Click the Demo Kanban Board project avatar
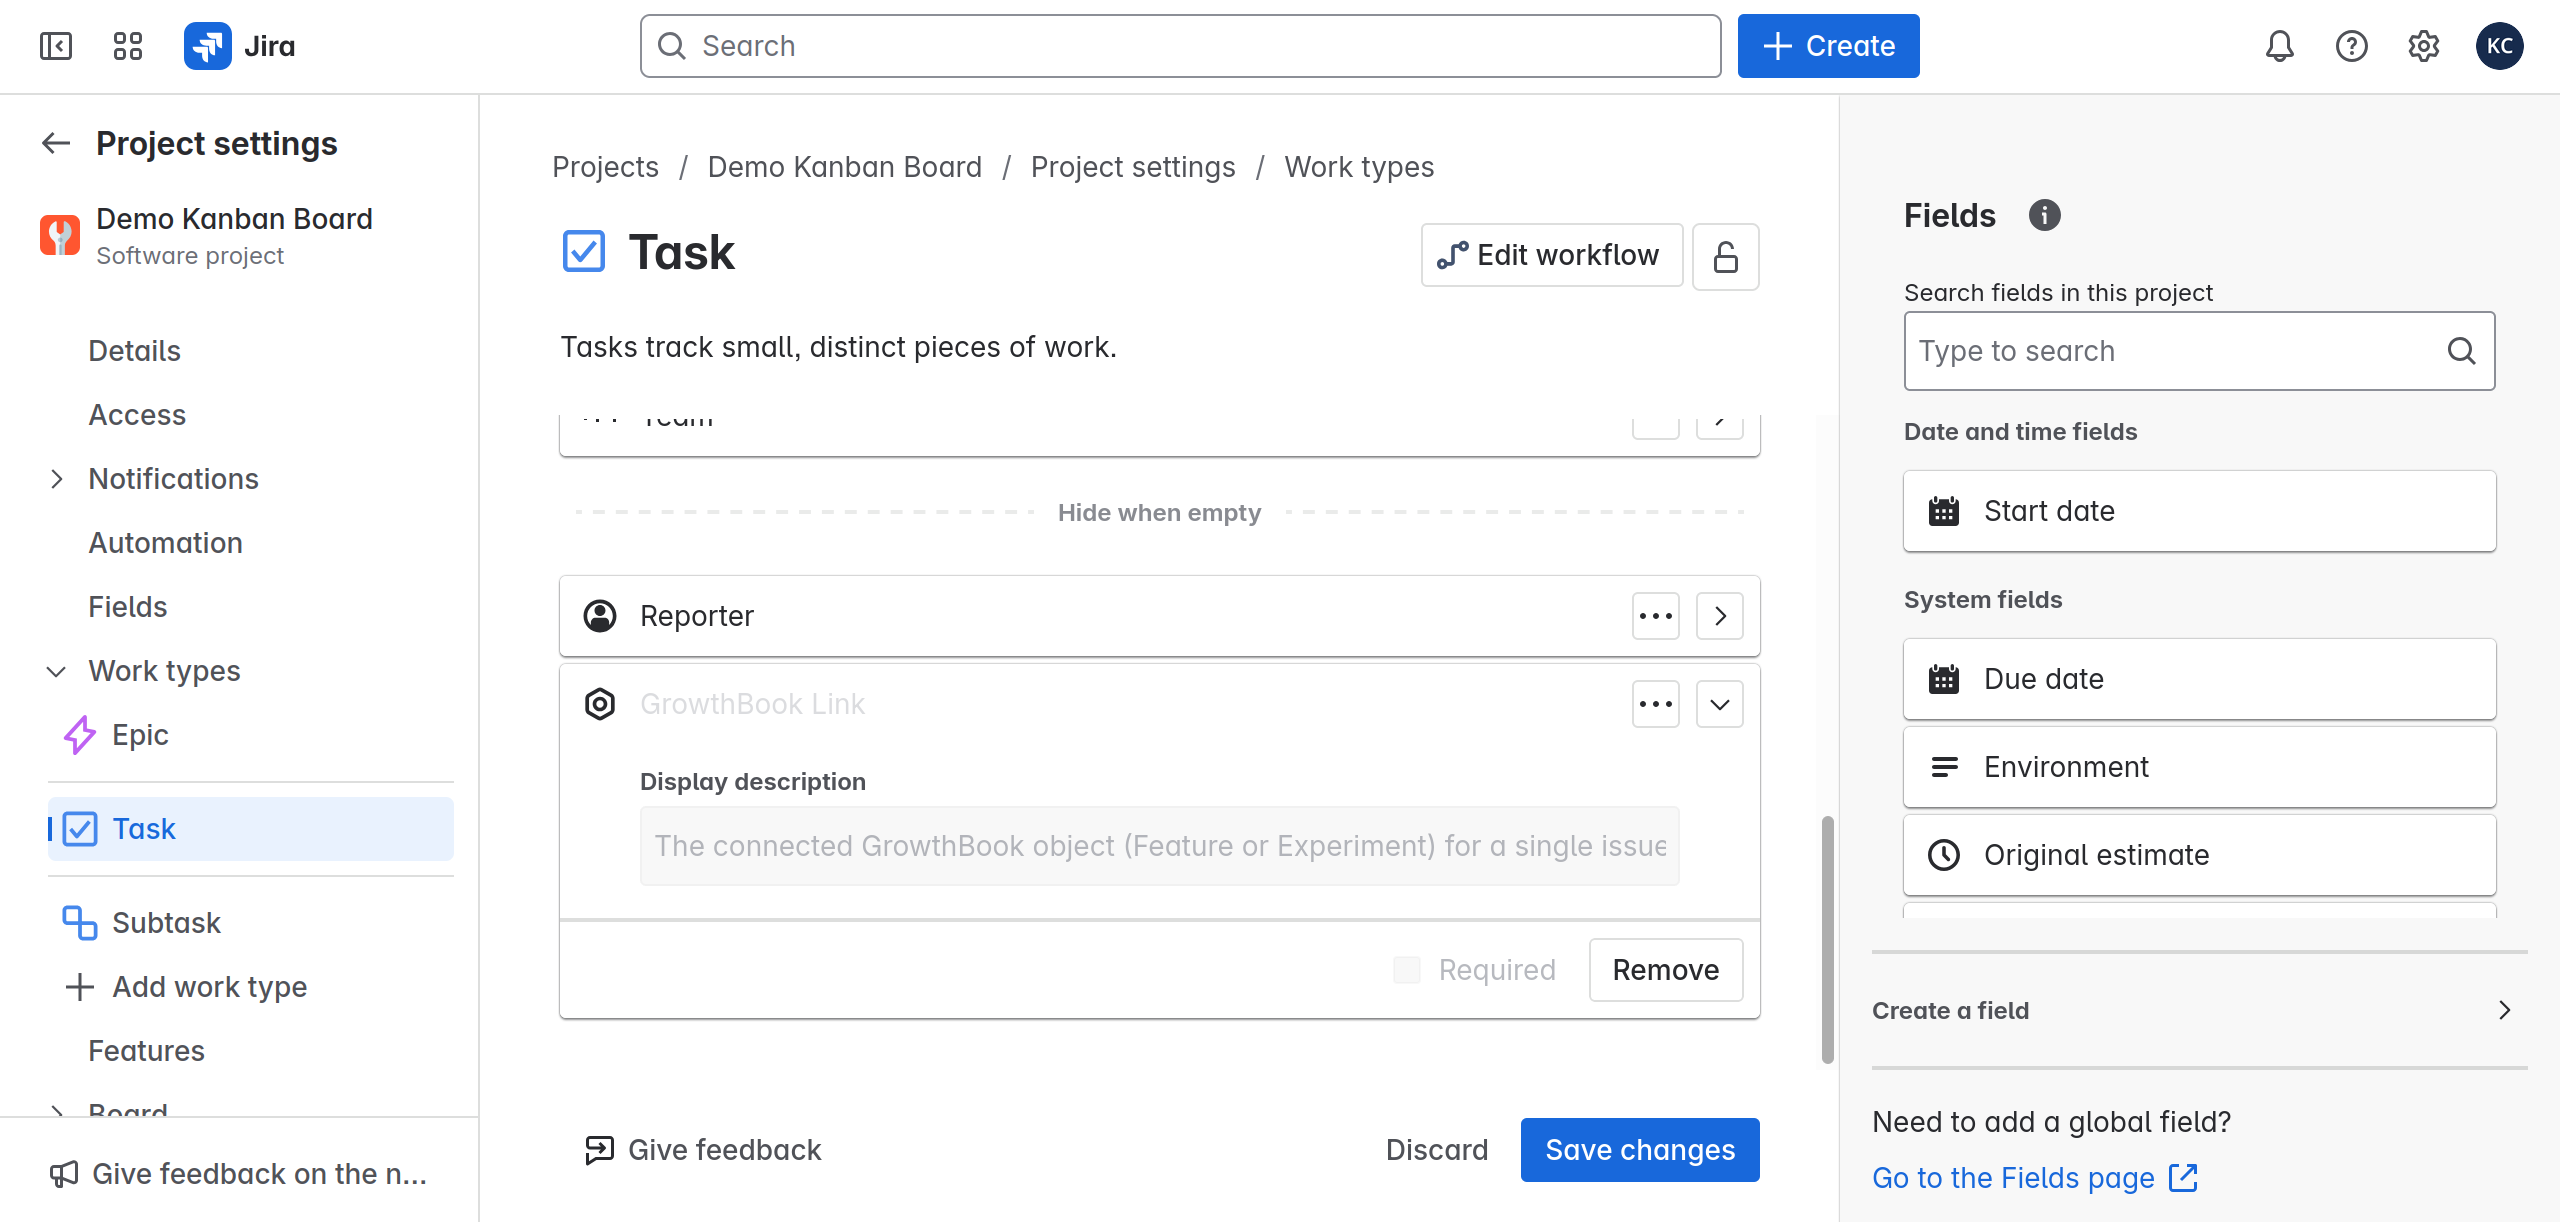This screenshot has width=2560, height=1222. [x=60, y=236]
